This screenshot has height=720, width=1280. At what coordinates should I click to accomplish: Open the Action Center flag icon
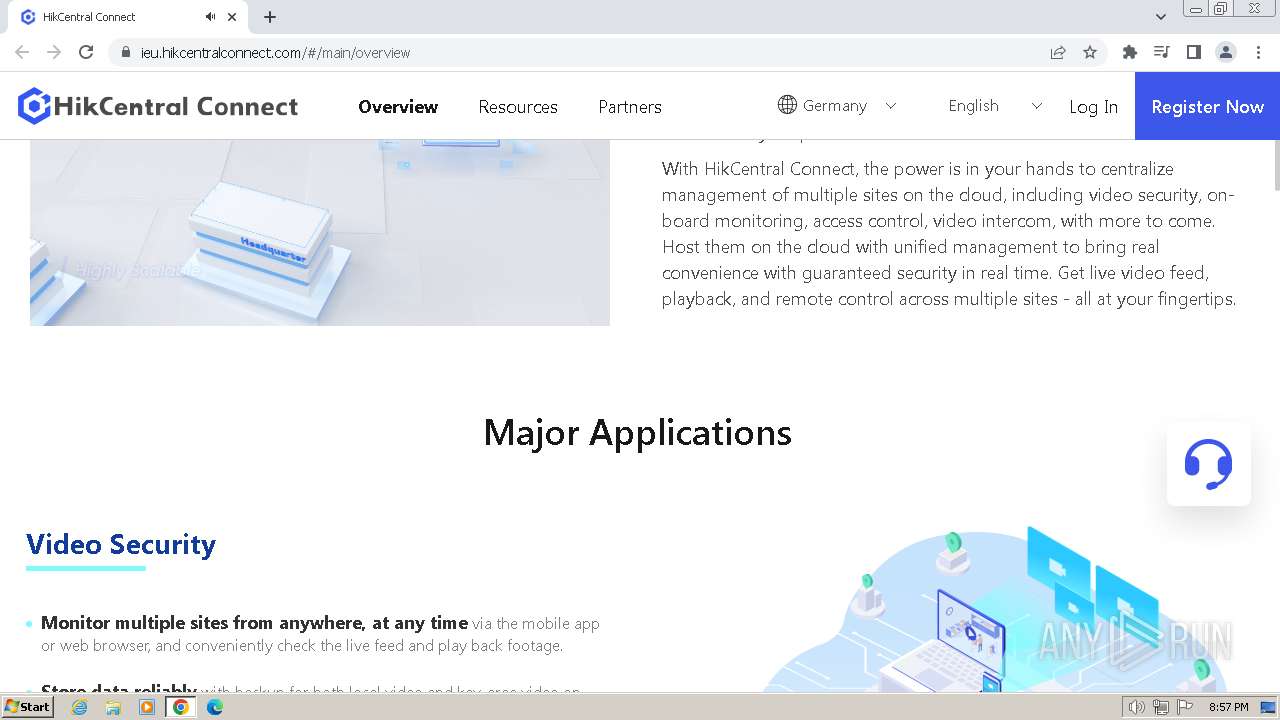click(x=1185, y=707)
